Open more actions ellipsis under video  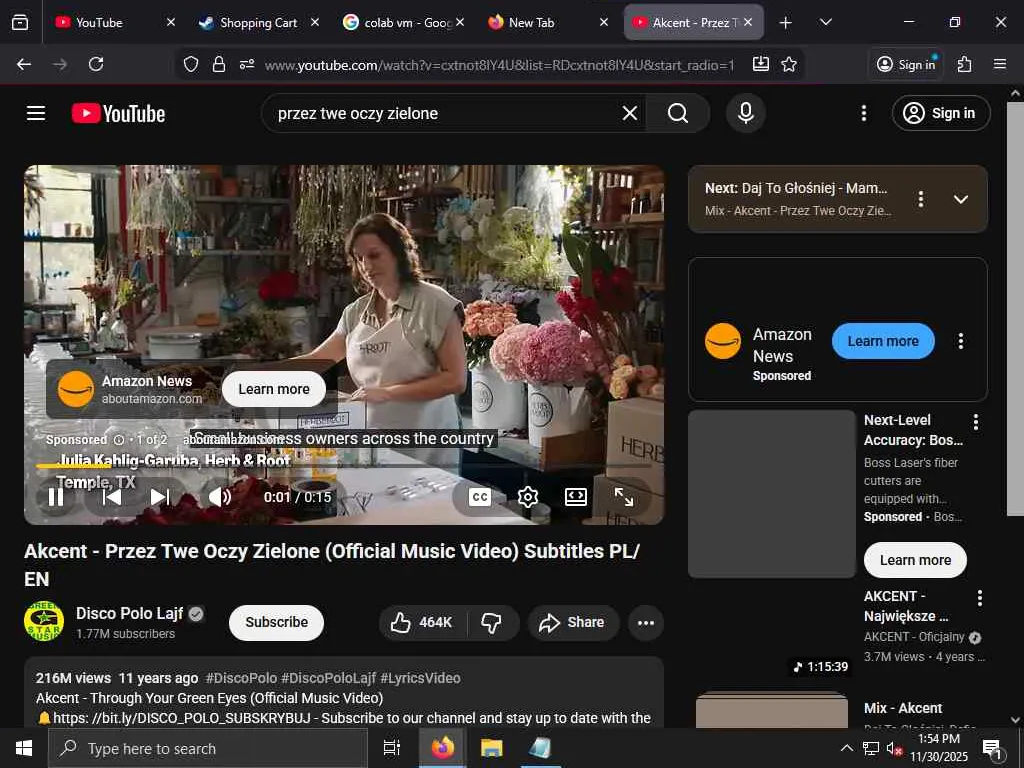tap(646, 622)
